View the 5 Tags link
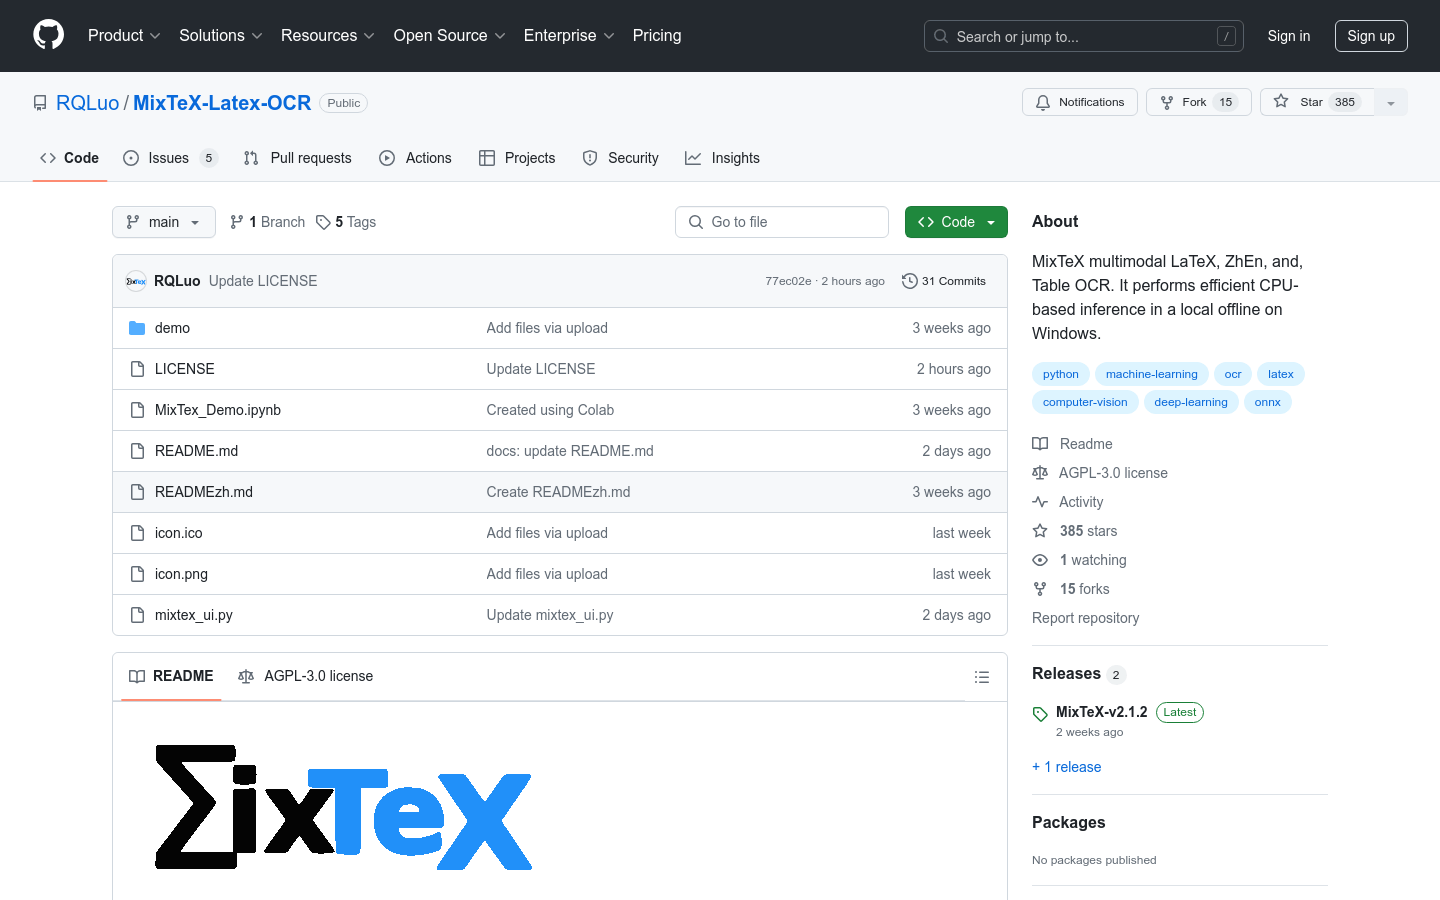Screen dimensions: 1440x900 (346, 222)
